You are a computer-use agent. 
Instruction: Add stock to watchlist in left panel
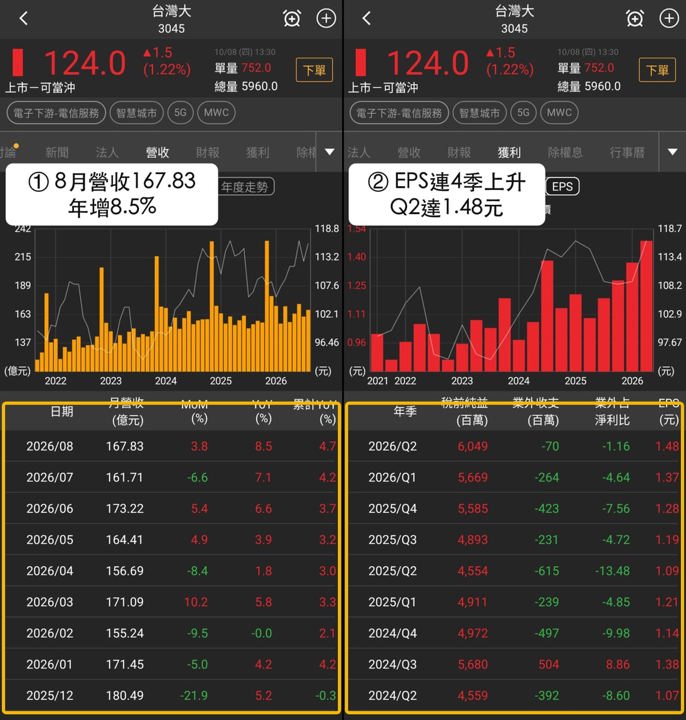click(326, 18)
